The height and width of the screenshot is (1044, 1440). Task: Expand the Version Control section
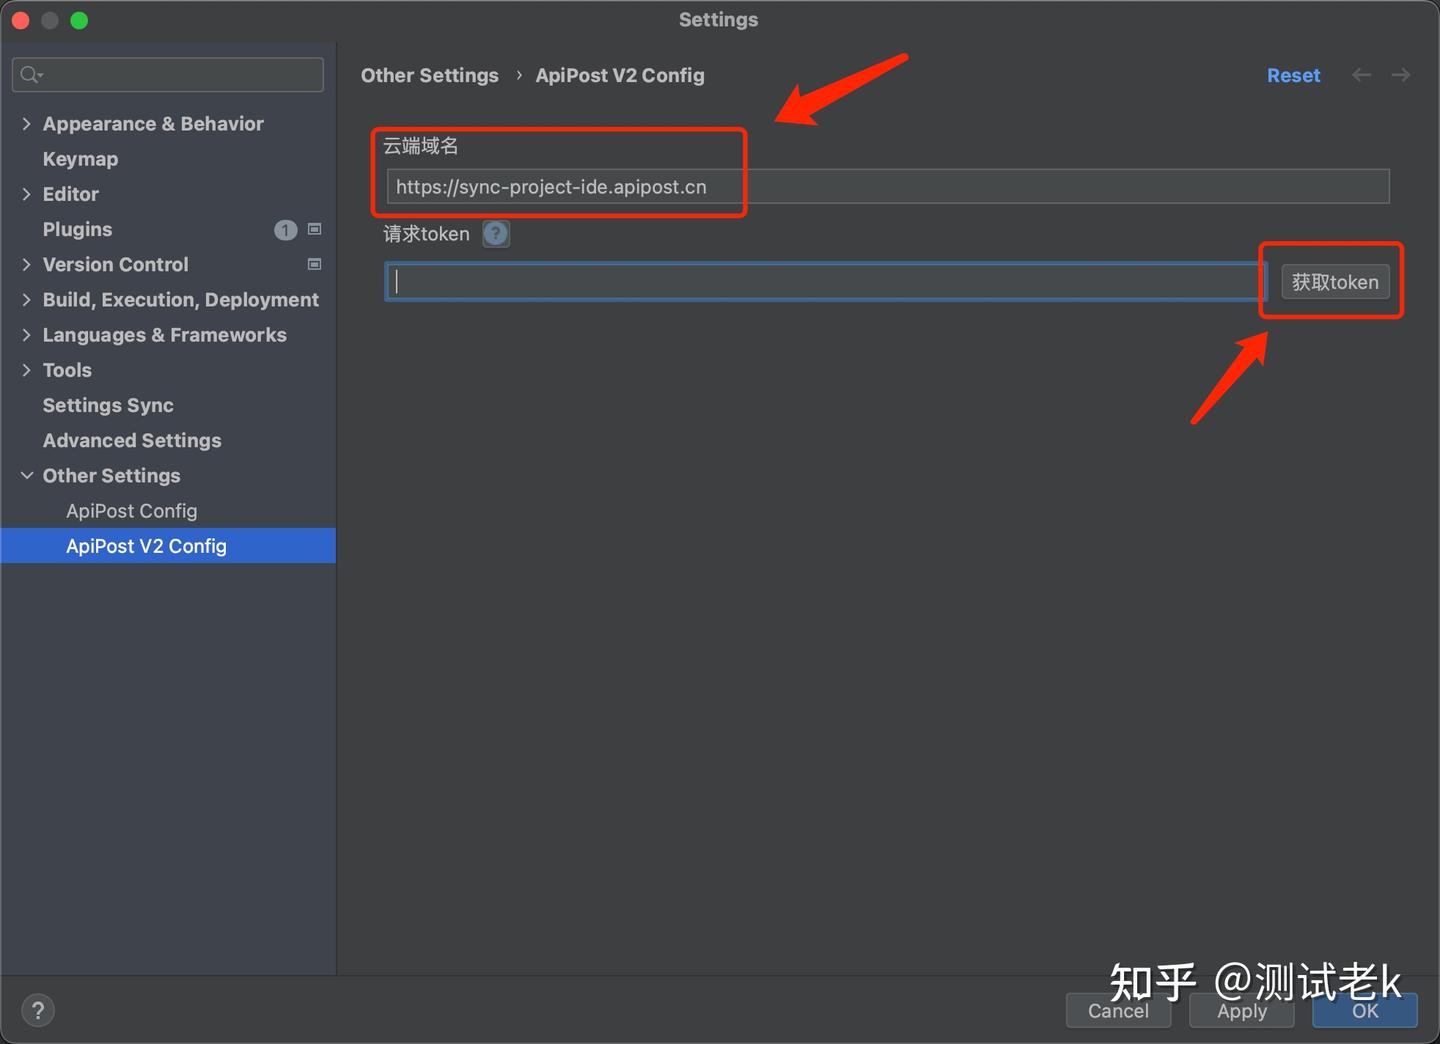pyautogui.click(x=26, y=265)
